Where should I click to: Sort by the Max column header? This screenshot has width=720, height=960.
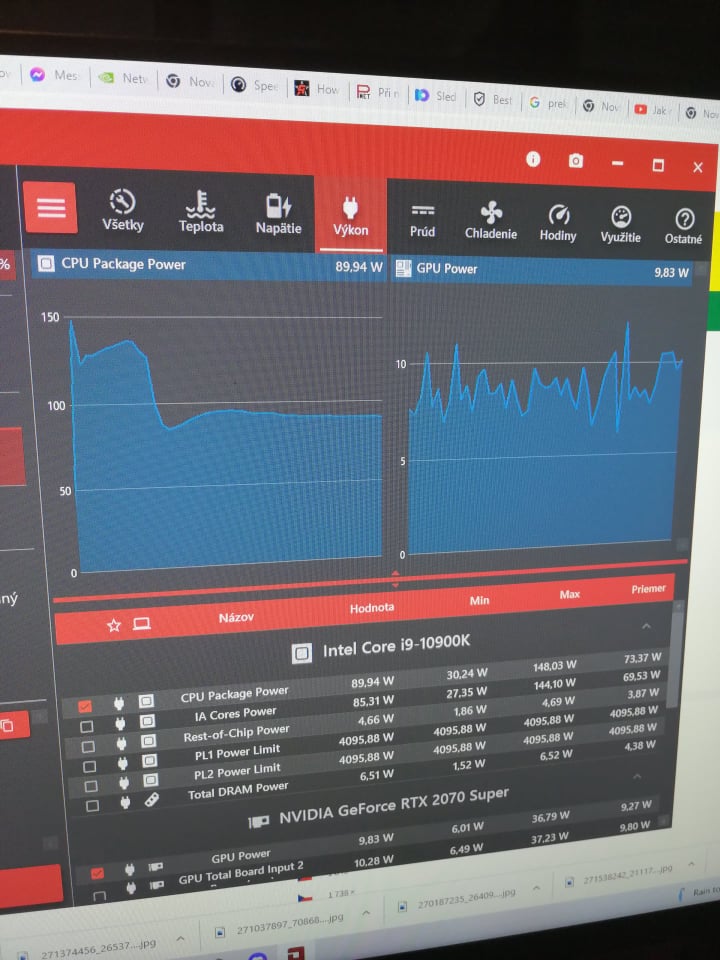click(x=569, y=594)
